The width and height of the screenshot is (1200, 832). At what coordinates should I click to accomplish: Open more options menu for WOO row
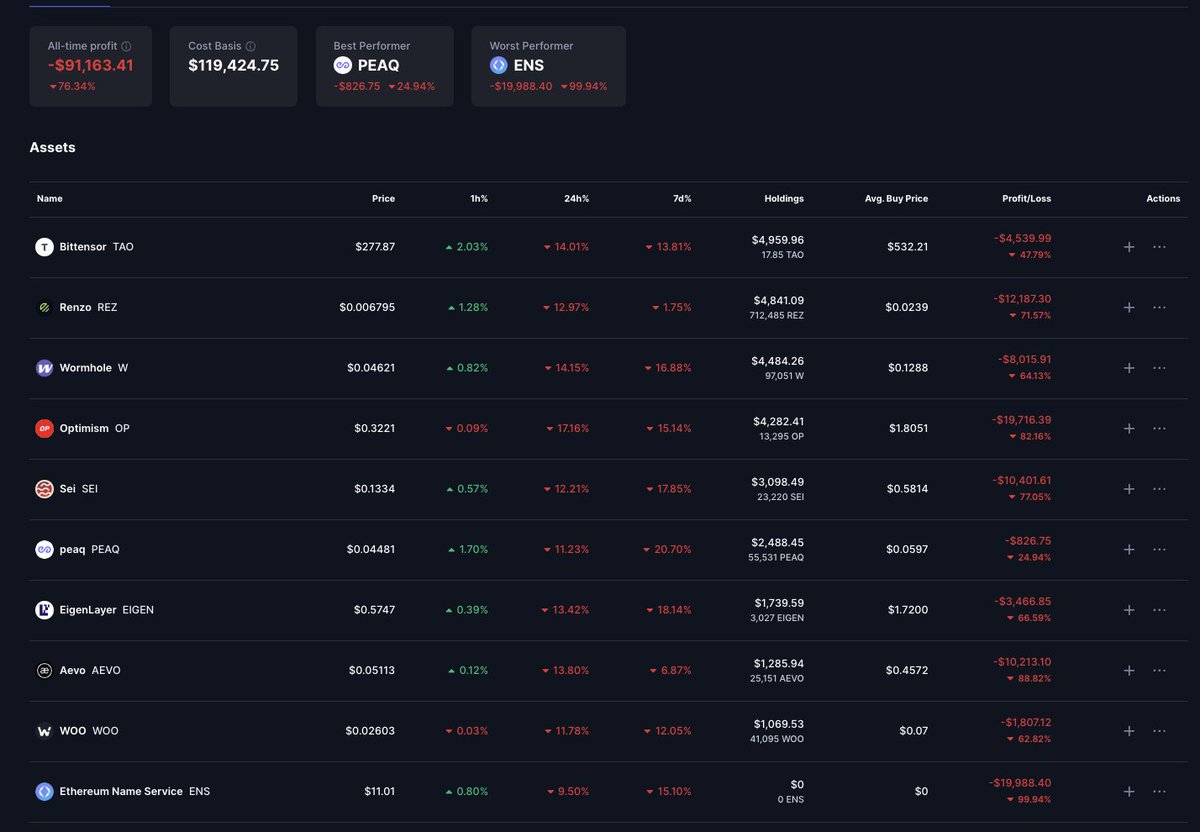pyautogui.click(x=1159, y=731)
